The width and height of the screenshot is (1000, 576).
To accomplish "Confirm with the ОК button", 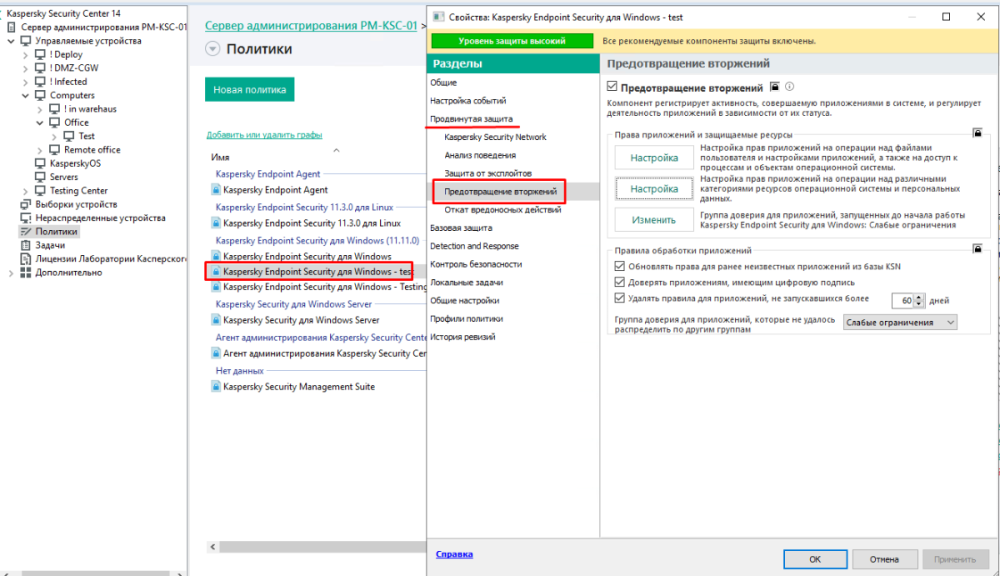I will [815, 559].
